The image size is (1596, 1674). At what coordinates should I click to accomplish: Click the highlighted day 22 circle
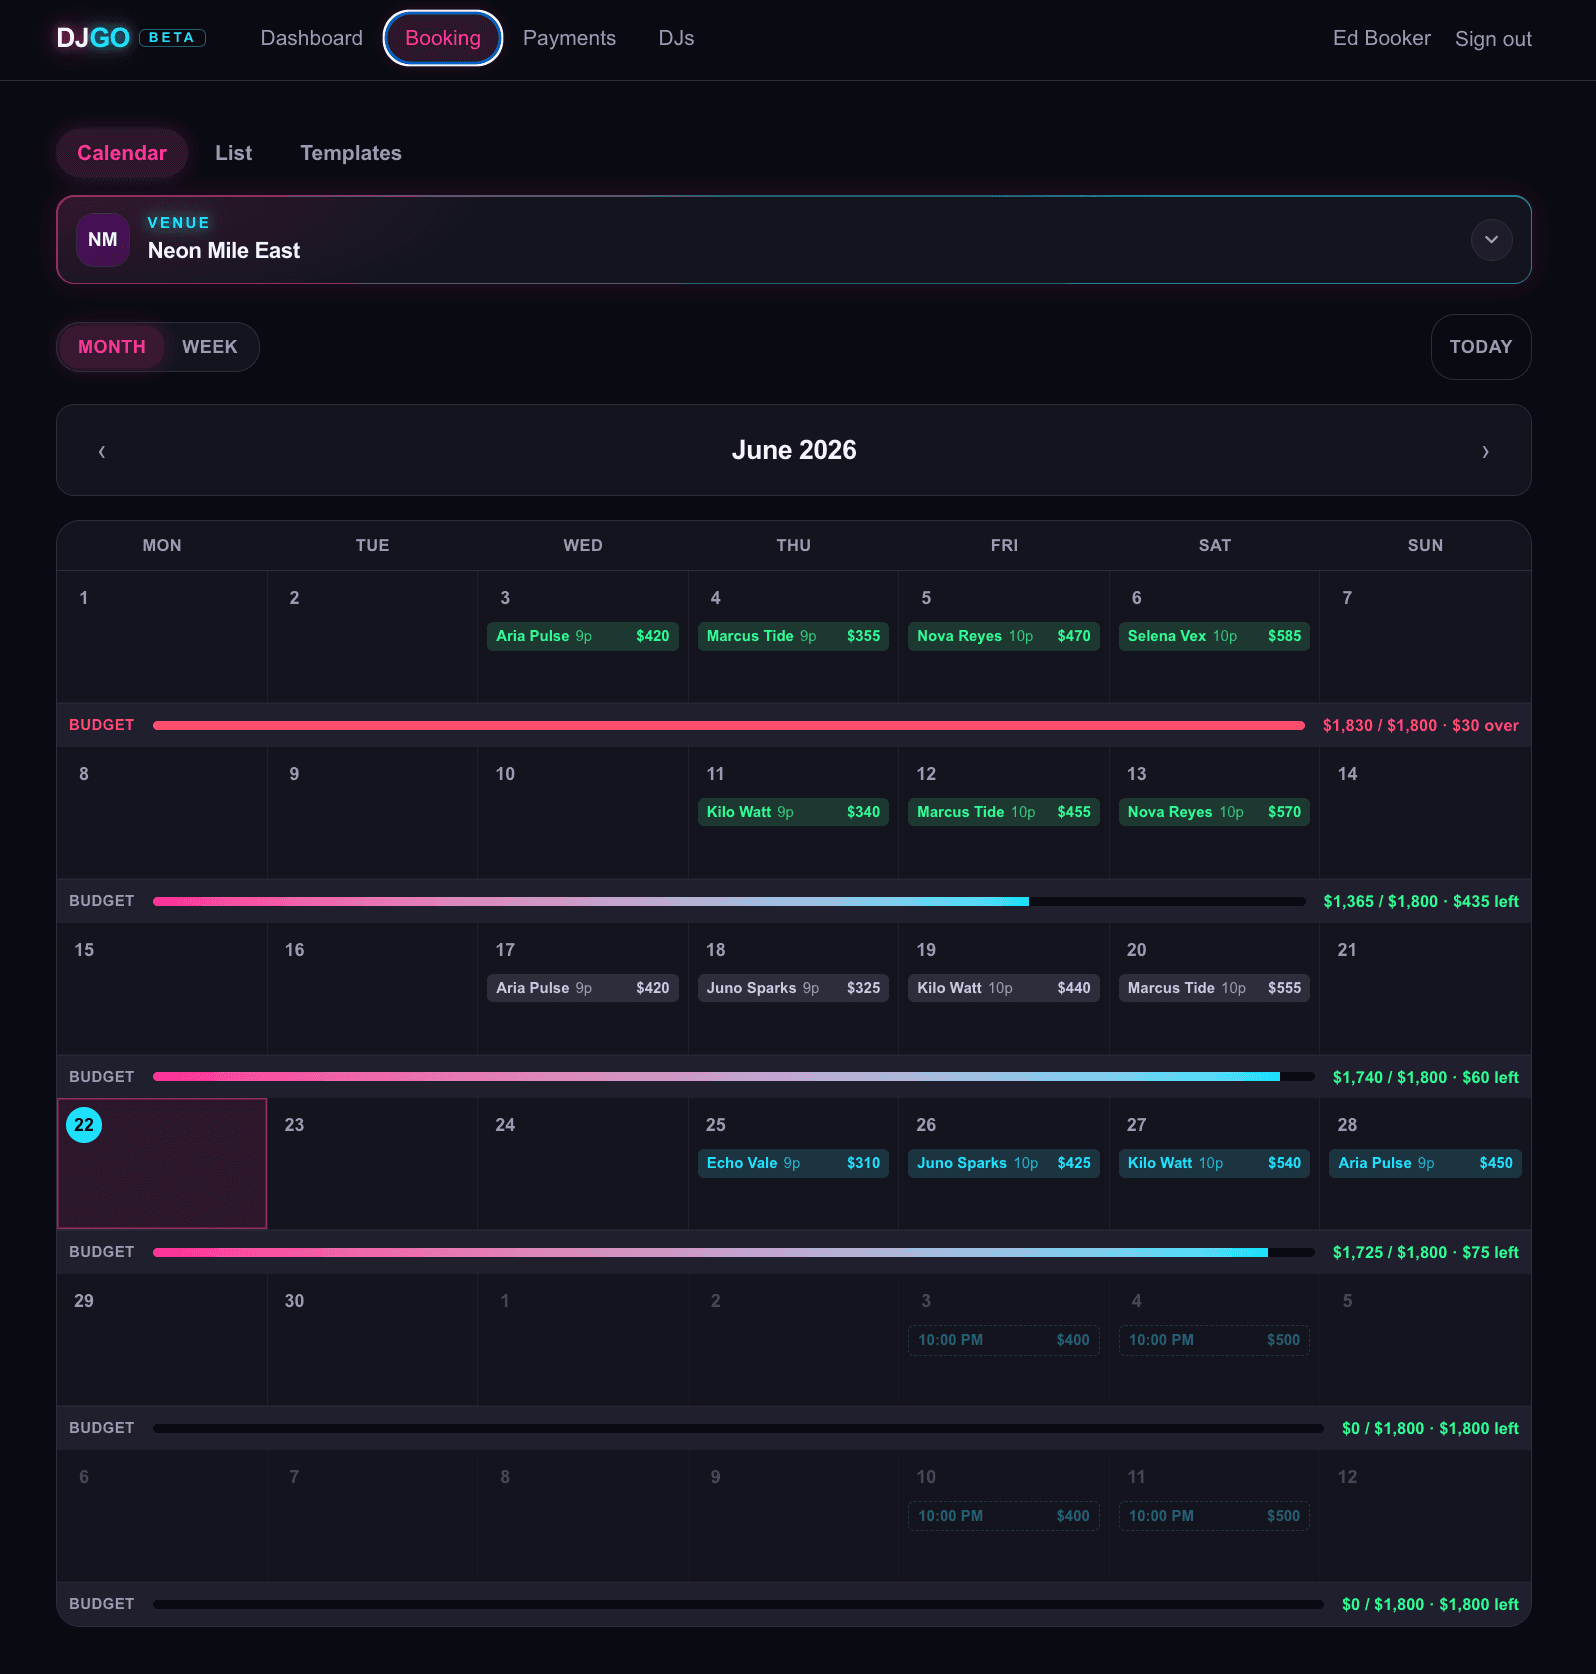(x=84, y=1125)
